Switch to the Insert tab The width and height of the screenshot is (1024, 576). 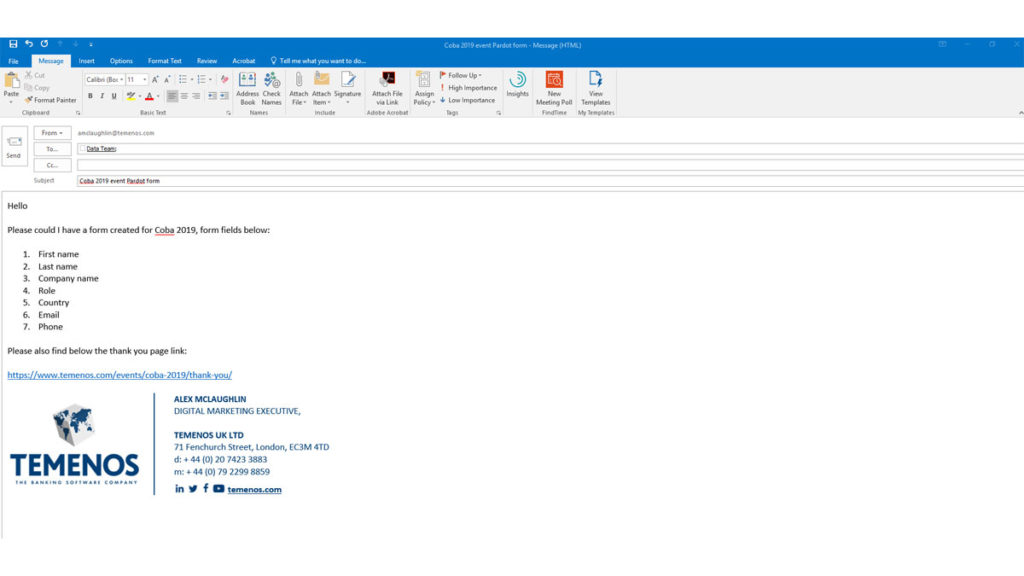(87, 61)
